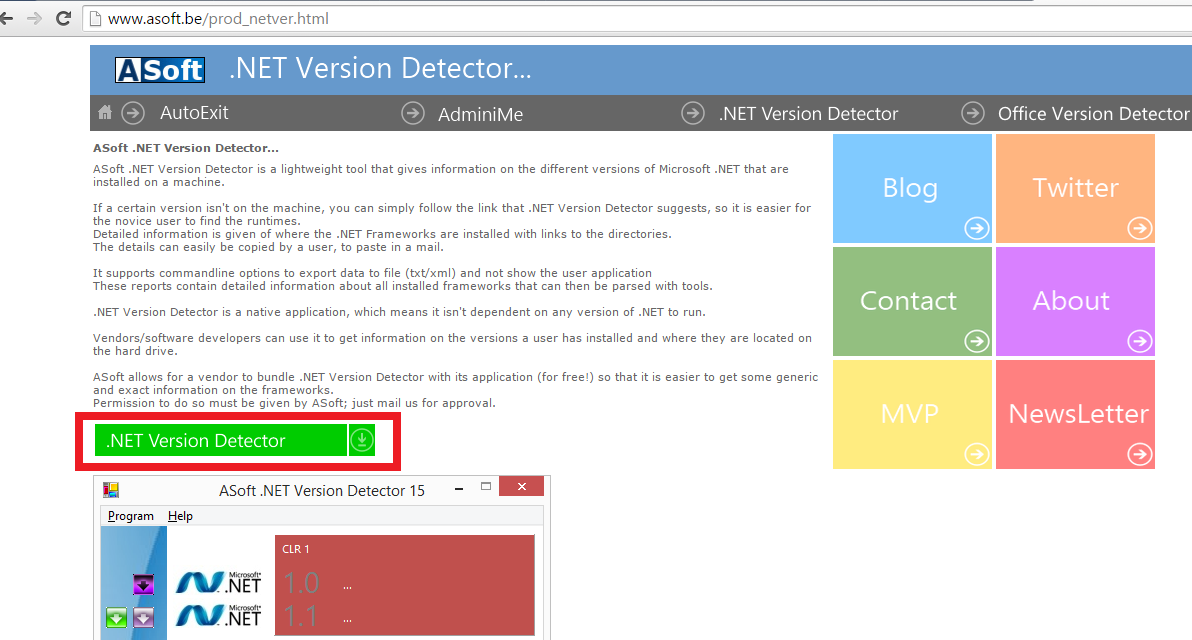Click arrow icon beside AutoExit
Image resolution: width=1192 pixels, height=640 pixels.
tap(133, 113)
